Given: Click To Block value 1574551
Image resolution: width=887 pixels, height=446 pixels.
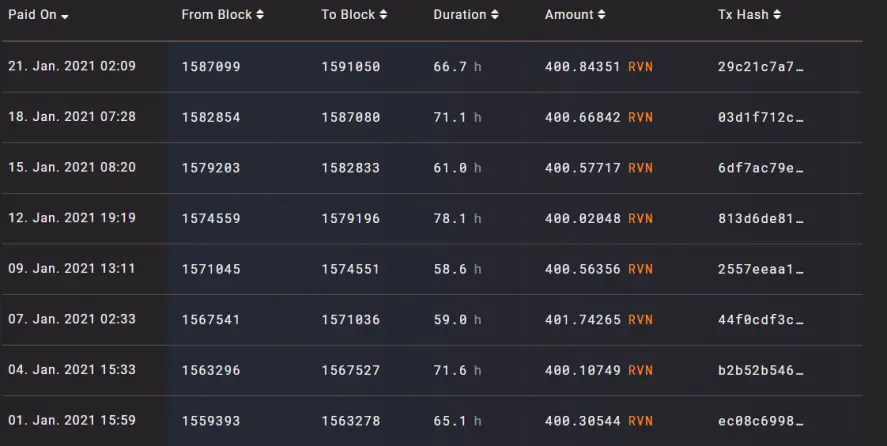Looking at the screenshot, I should pyautogui.click(x=351, y=269).
